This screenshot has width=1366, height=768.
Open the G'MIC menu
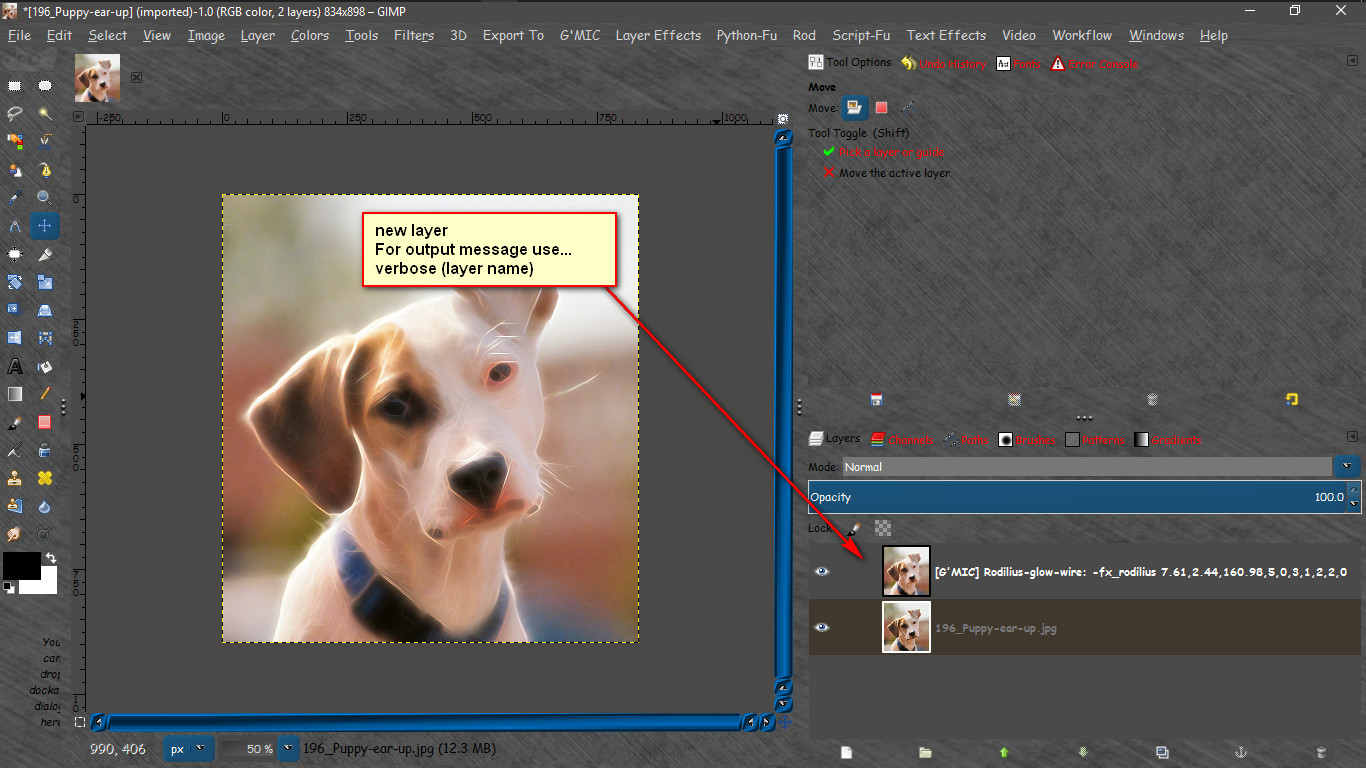(580, 35)
